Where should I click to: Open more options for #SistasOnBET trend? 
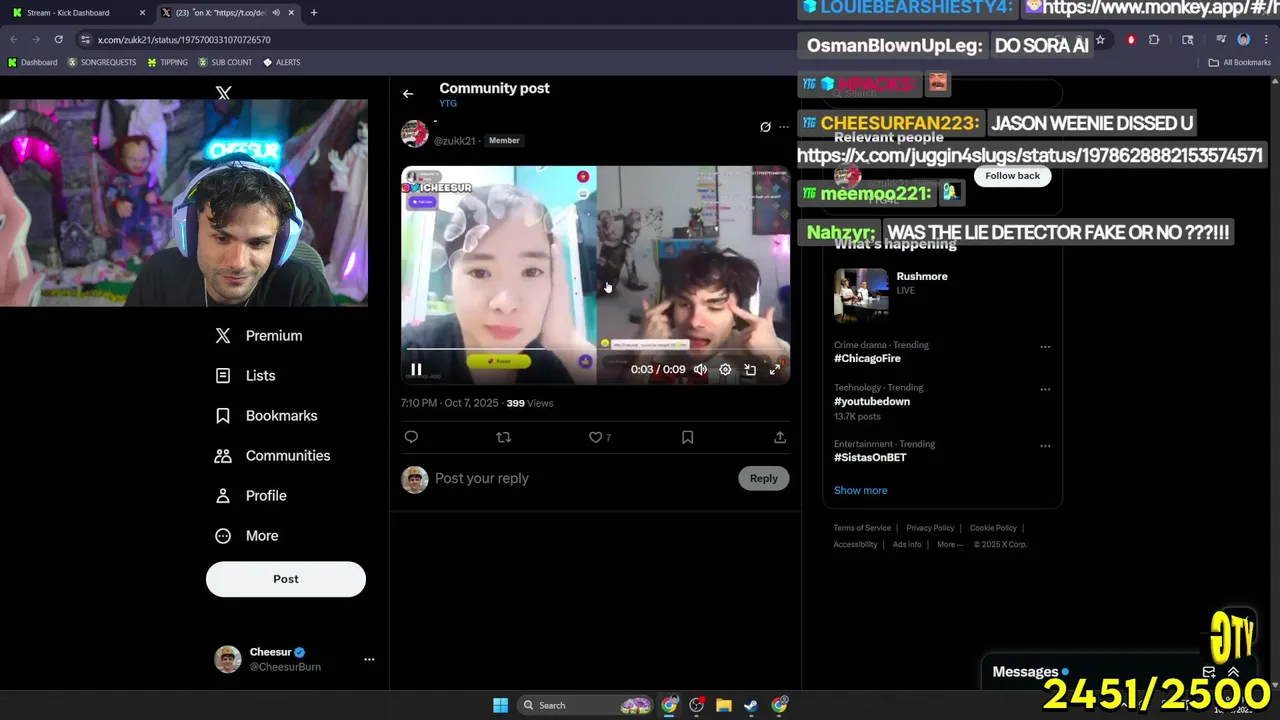pyautogui.click(x=1045, y=446)
